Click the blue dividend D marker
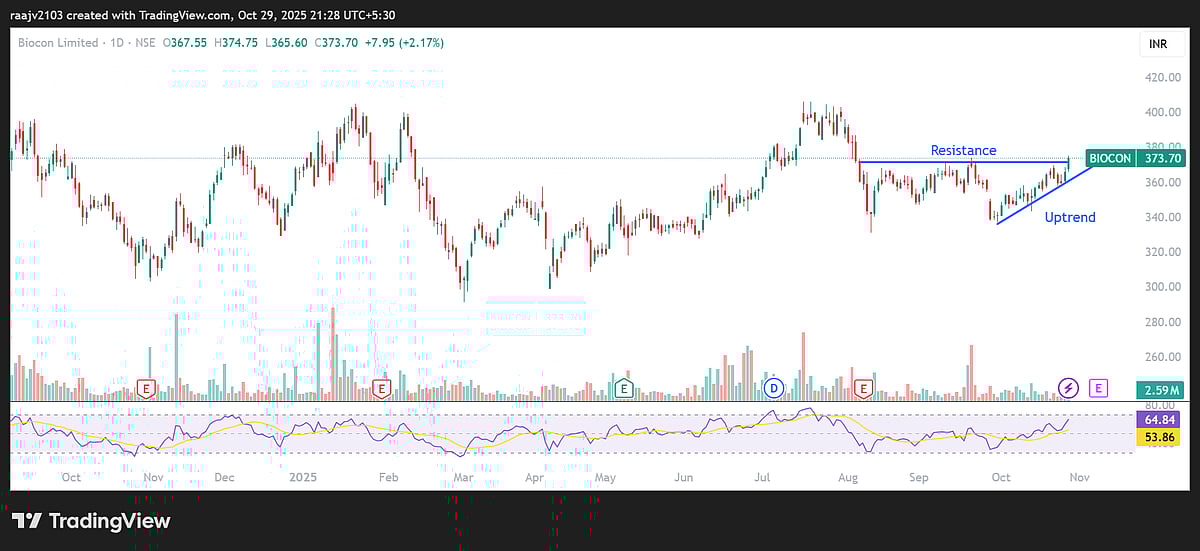 point(773,387)
